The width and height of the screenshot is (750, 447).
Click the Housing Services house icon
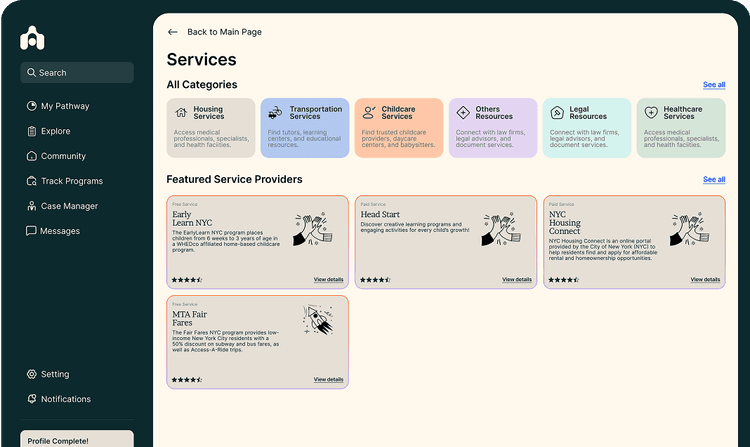[x=181, y=112]
